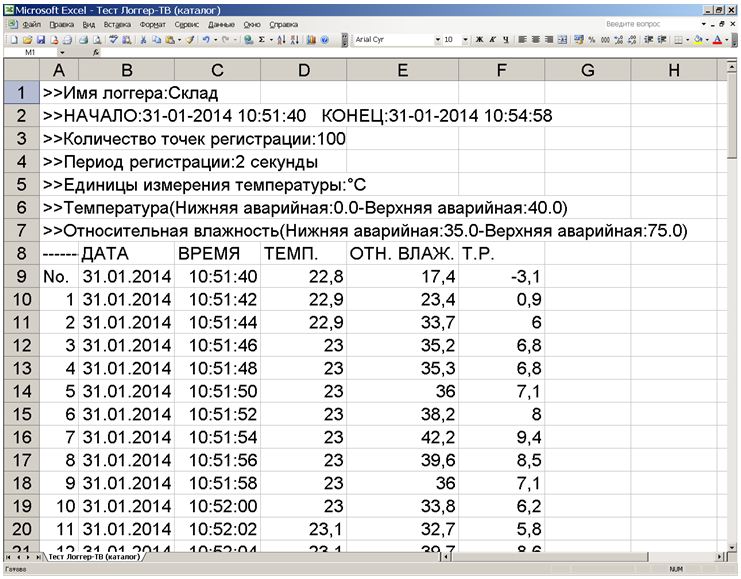The image size is (741, 579).
Task: Click the font color swatch button
Action: click(718, 40)
